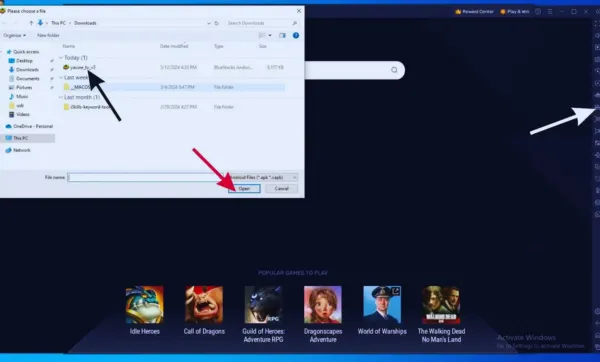Image resolution: width=600 pixels, height=362 pixels.
Task: Click the BlueStacks Androi... type cell
Action: pyautogui.click(x=233, y=67)
